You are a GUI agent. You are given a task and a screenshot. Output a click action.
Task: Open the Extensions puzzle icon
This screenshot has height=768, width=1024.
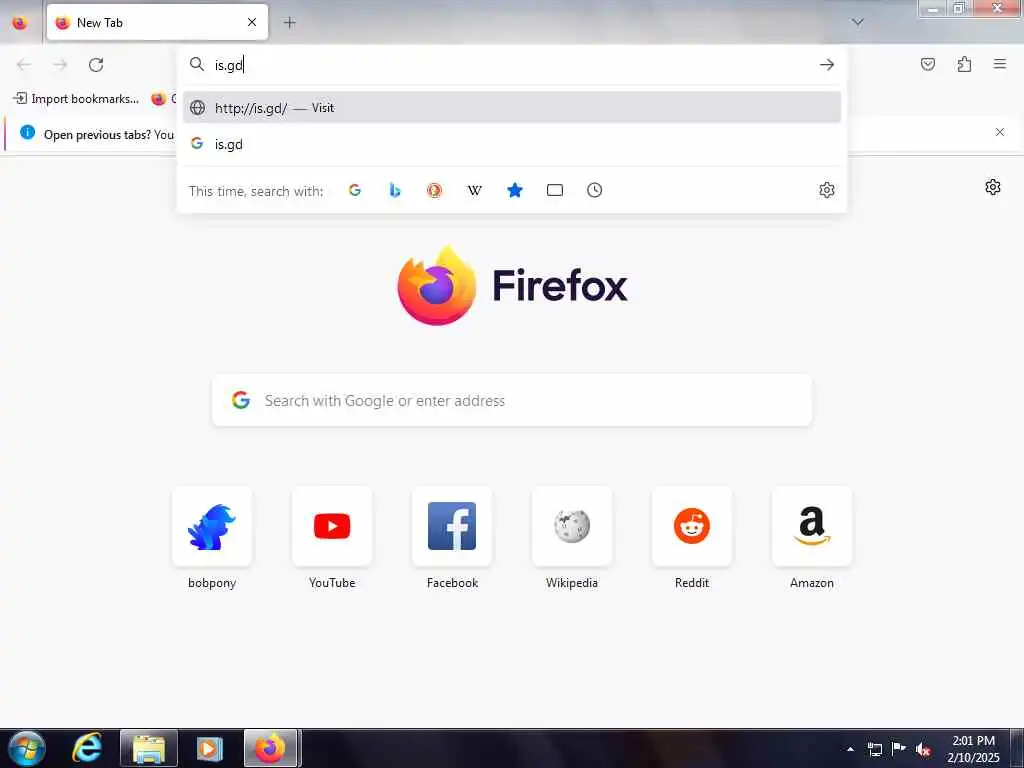pos(964,64)
